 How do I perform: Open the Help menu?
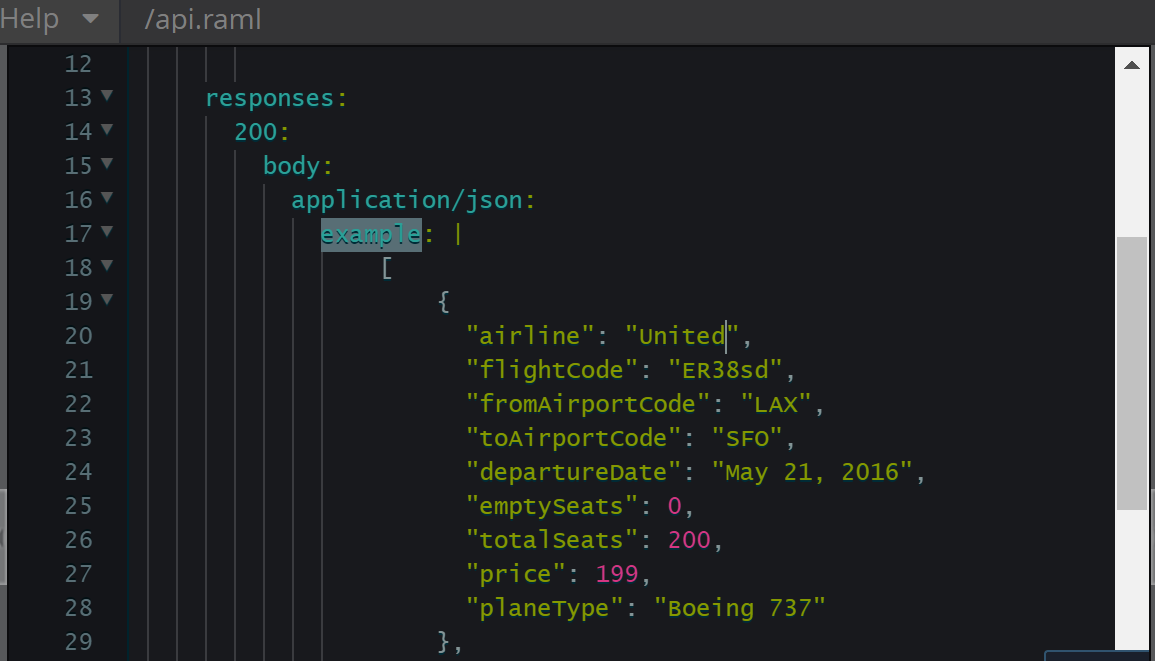coord(30,19)
